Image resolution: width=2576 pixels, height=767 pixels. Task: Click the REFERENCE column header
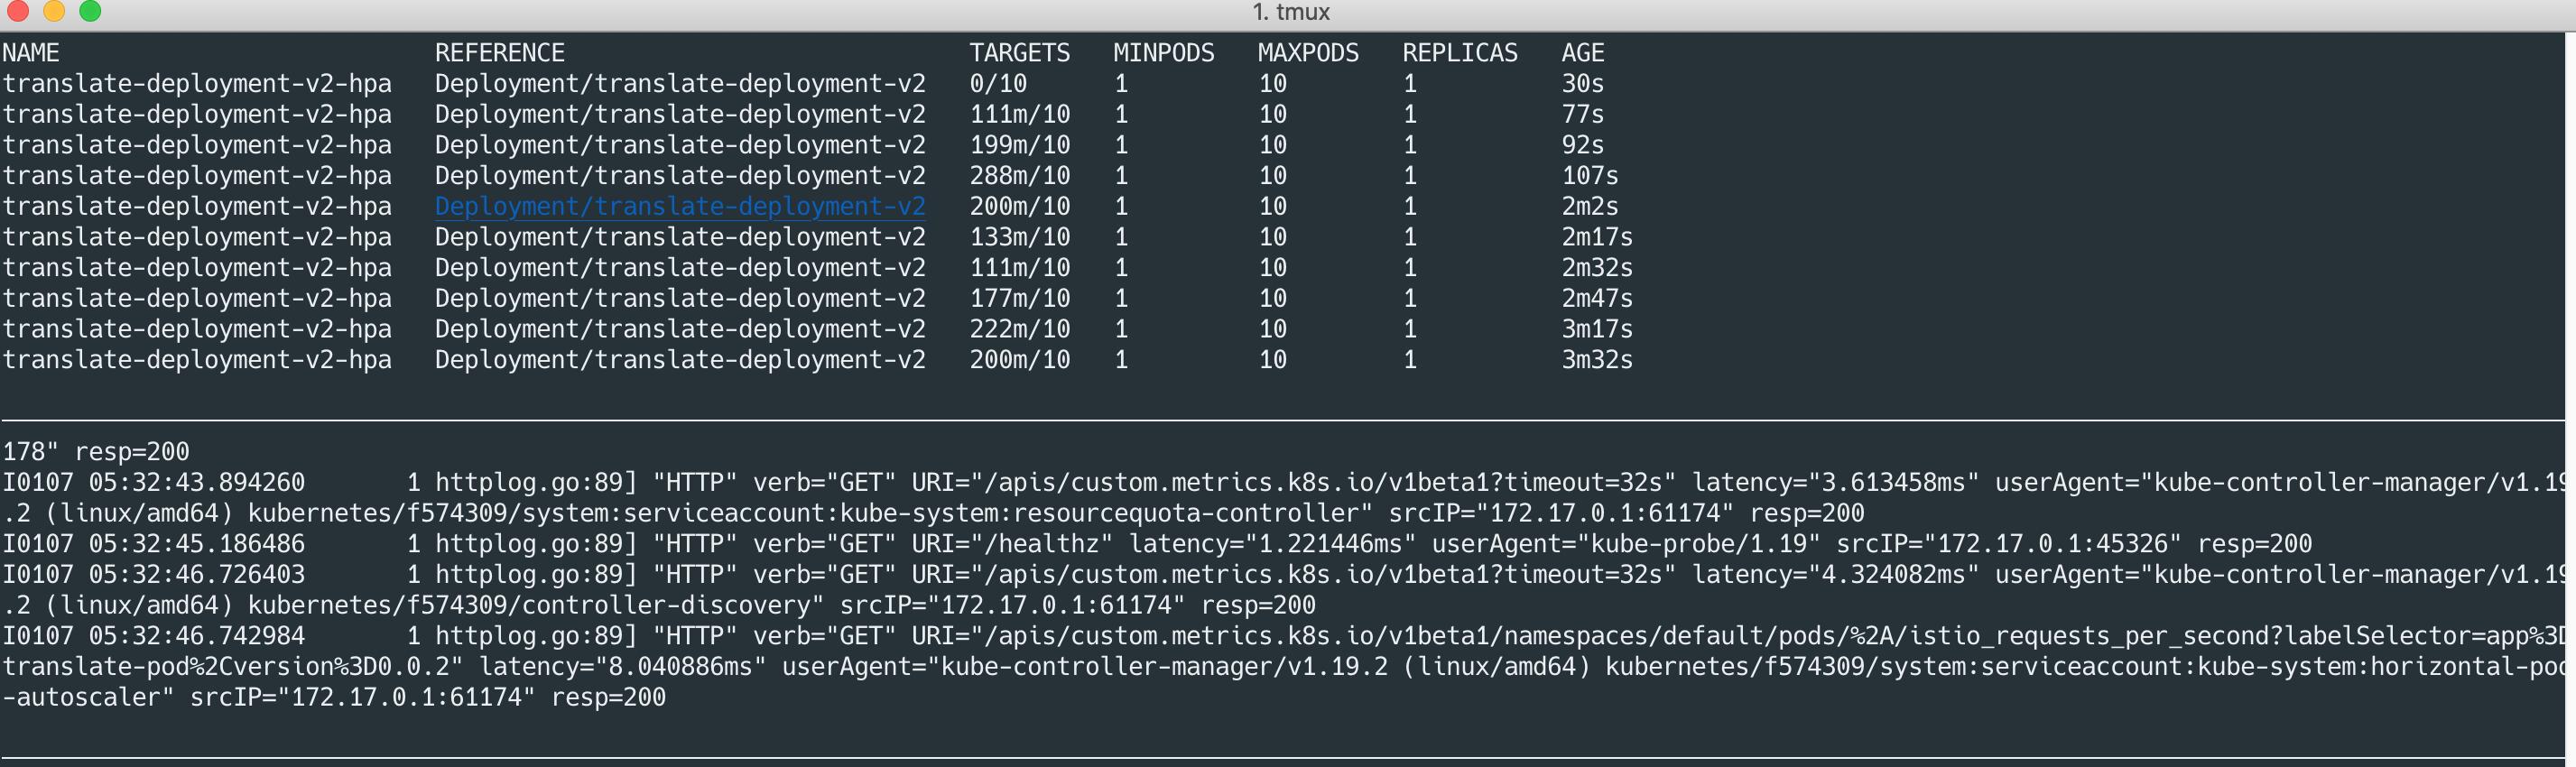[x=500, y=53]
